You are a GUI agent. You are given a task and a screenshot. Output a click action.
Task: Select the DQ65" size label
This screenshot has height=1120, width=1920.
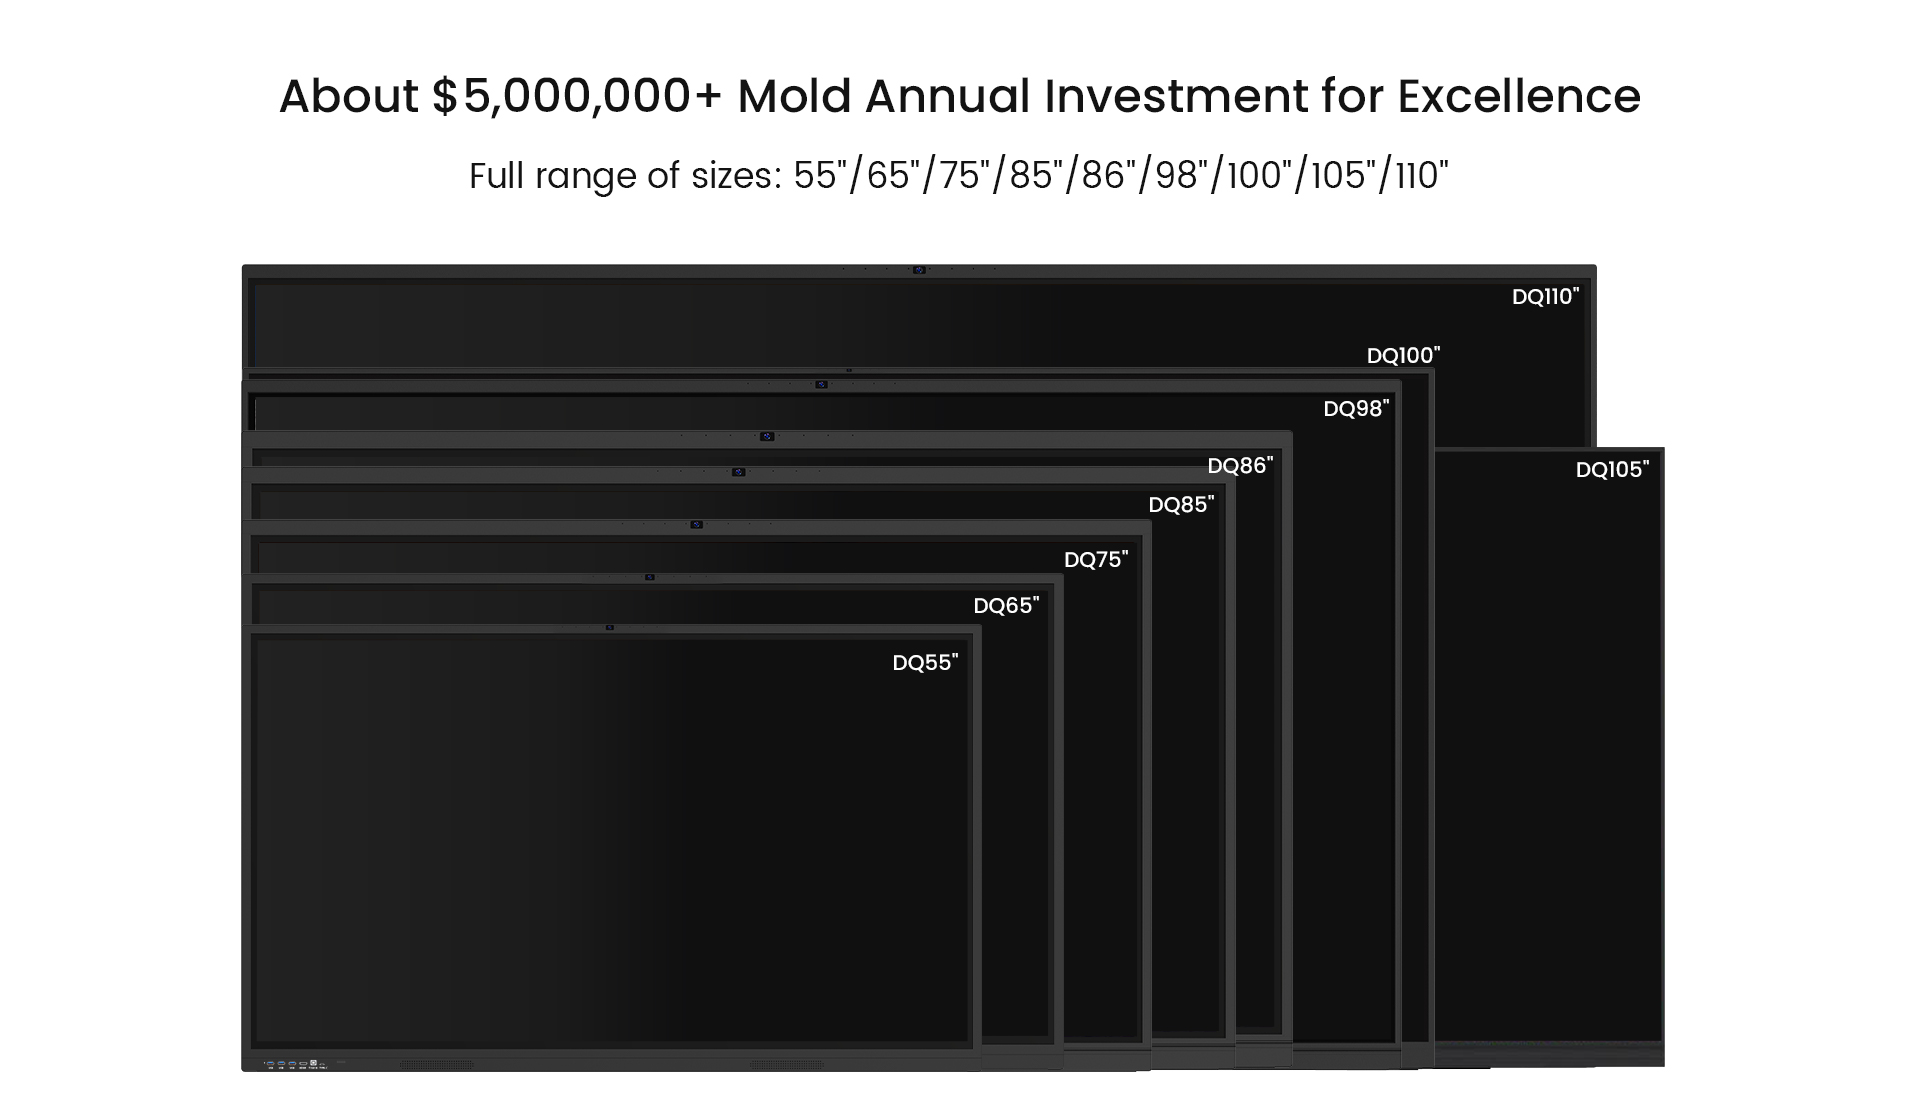1006,606
